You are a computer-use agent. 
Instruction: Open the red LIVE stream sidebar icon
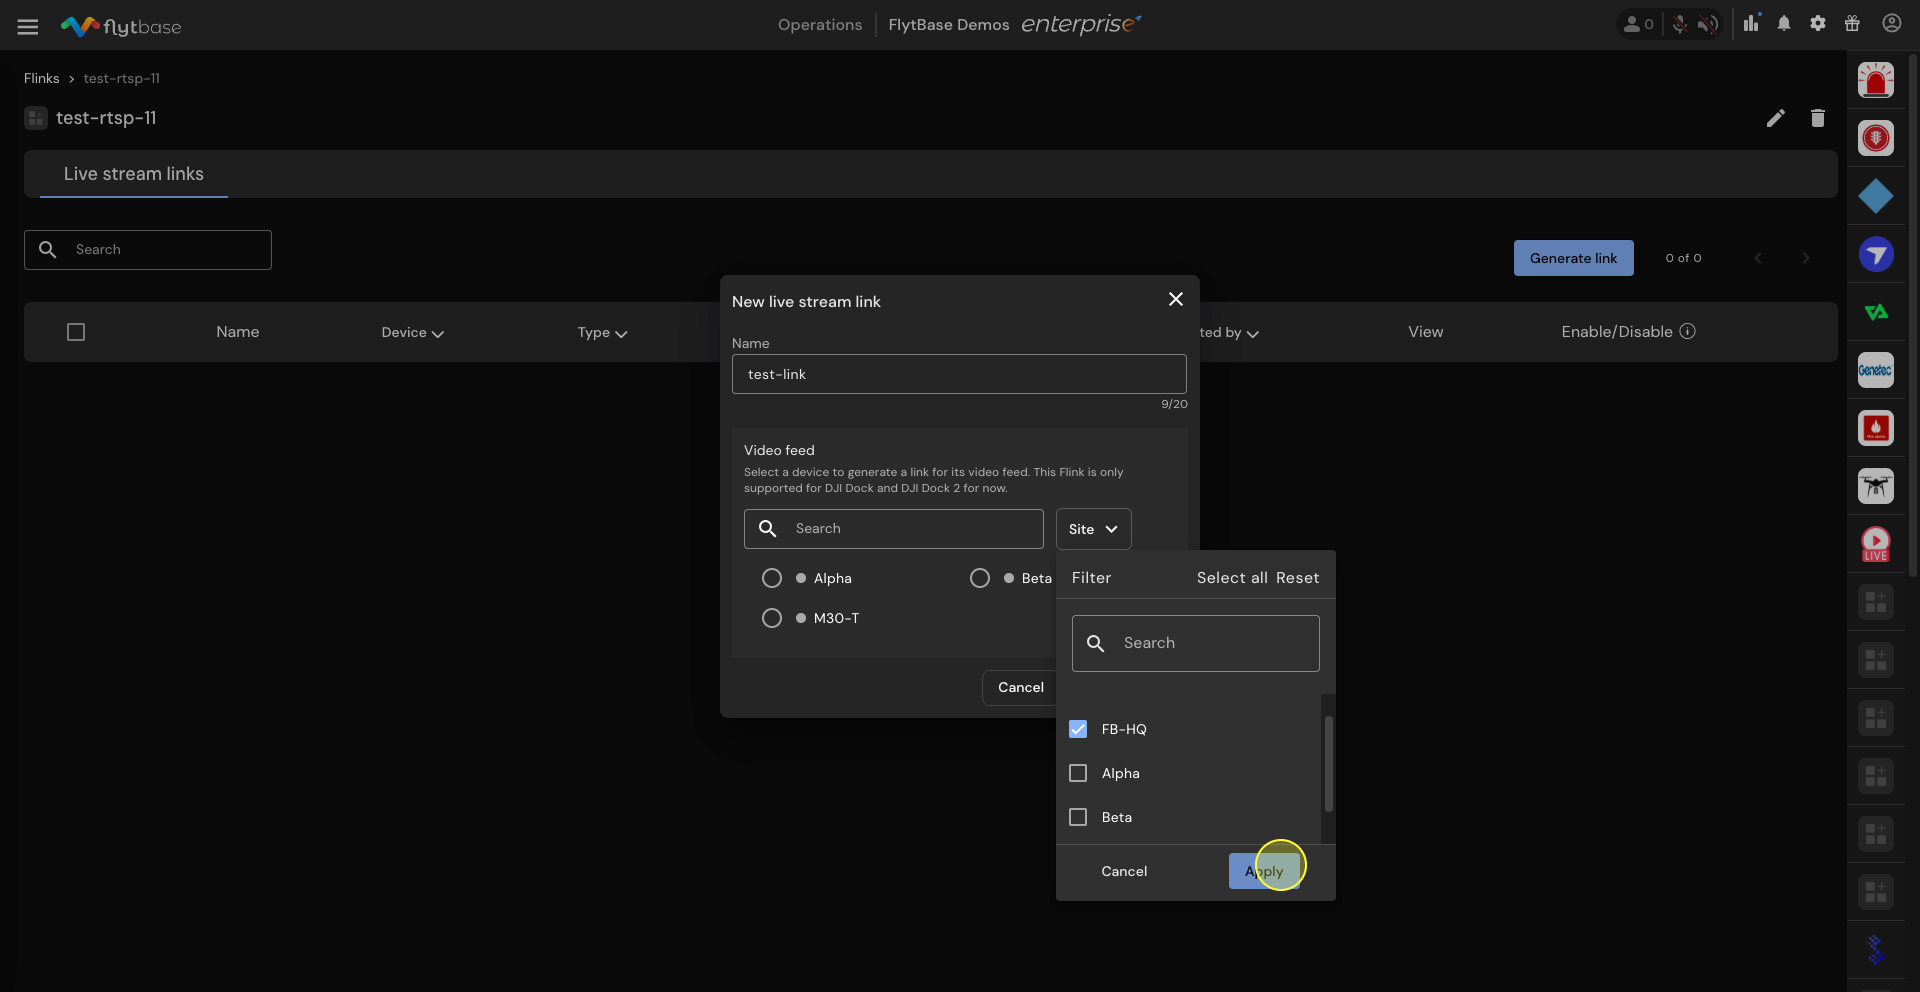click(x=1875, y=545)
